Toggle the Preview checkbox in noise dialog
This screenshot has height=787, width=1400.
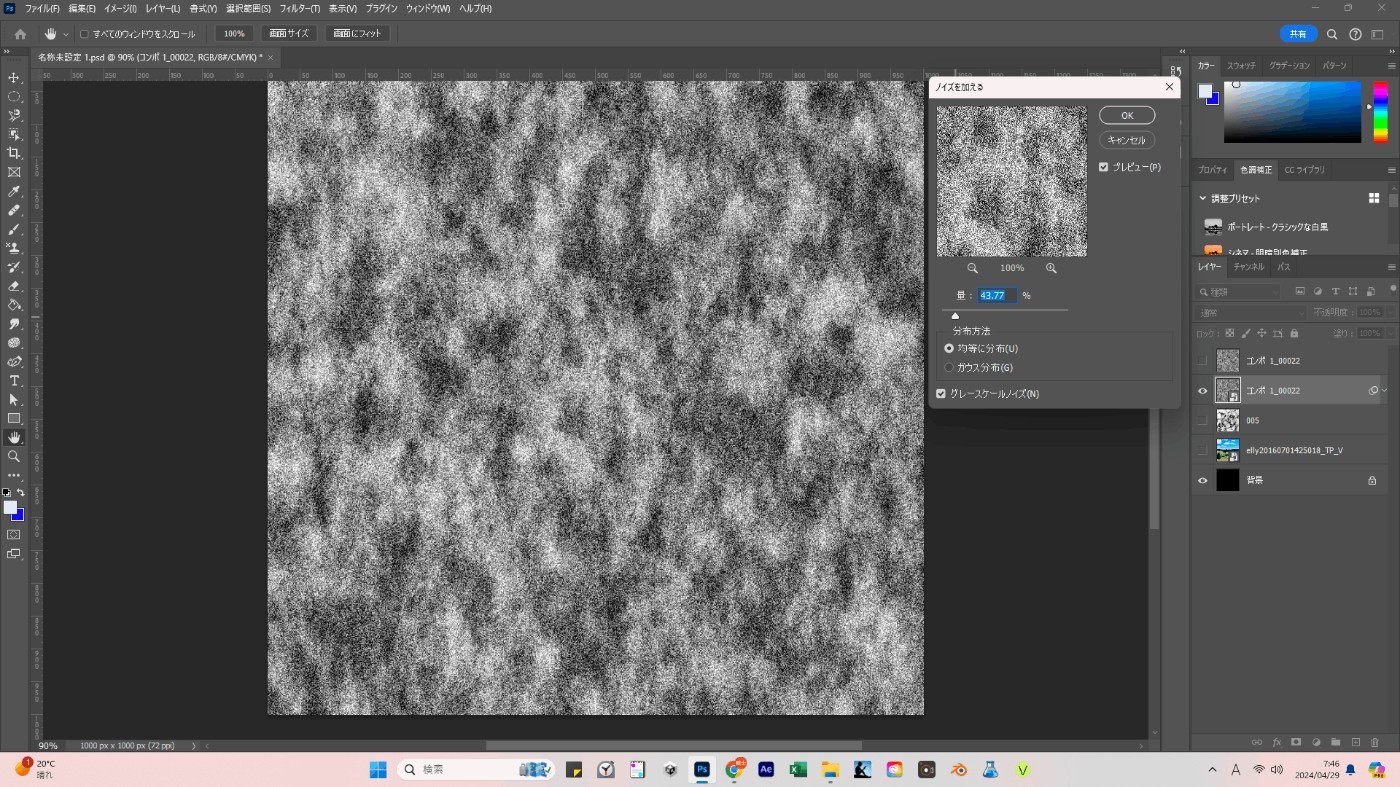(x=1104, y=167)
